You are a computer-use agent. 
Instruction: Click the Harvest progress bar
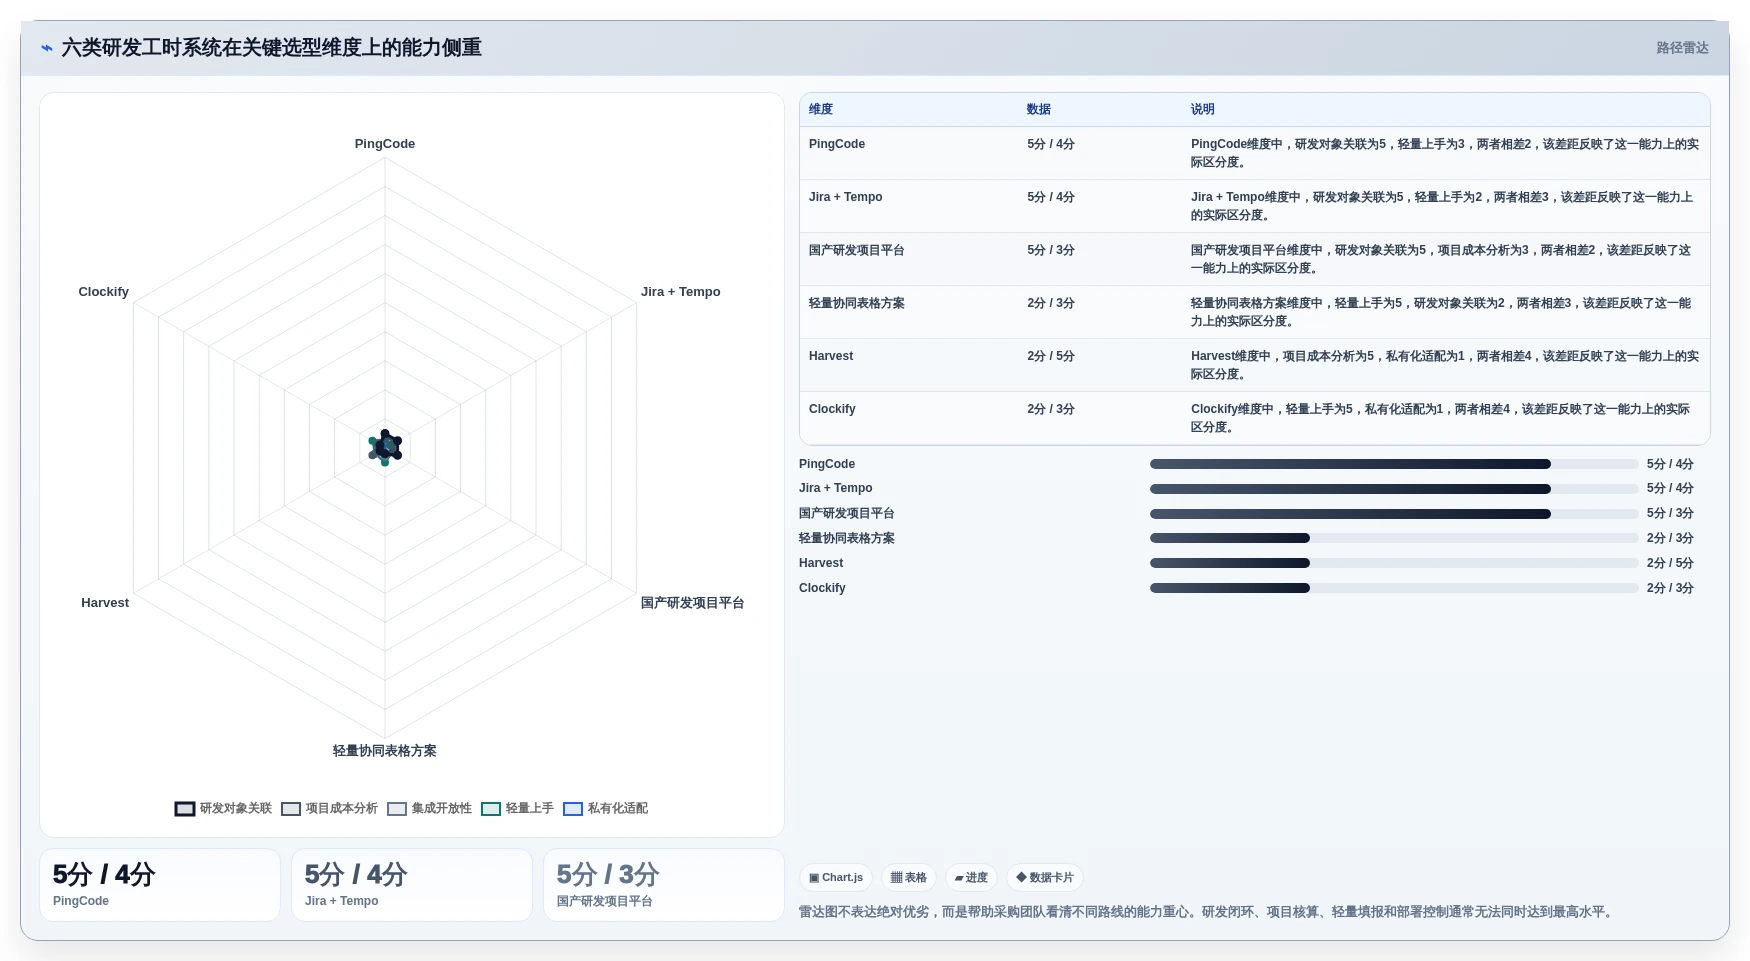coord(1394,563)
